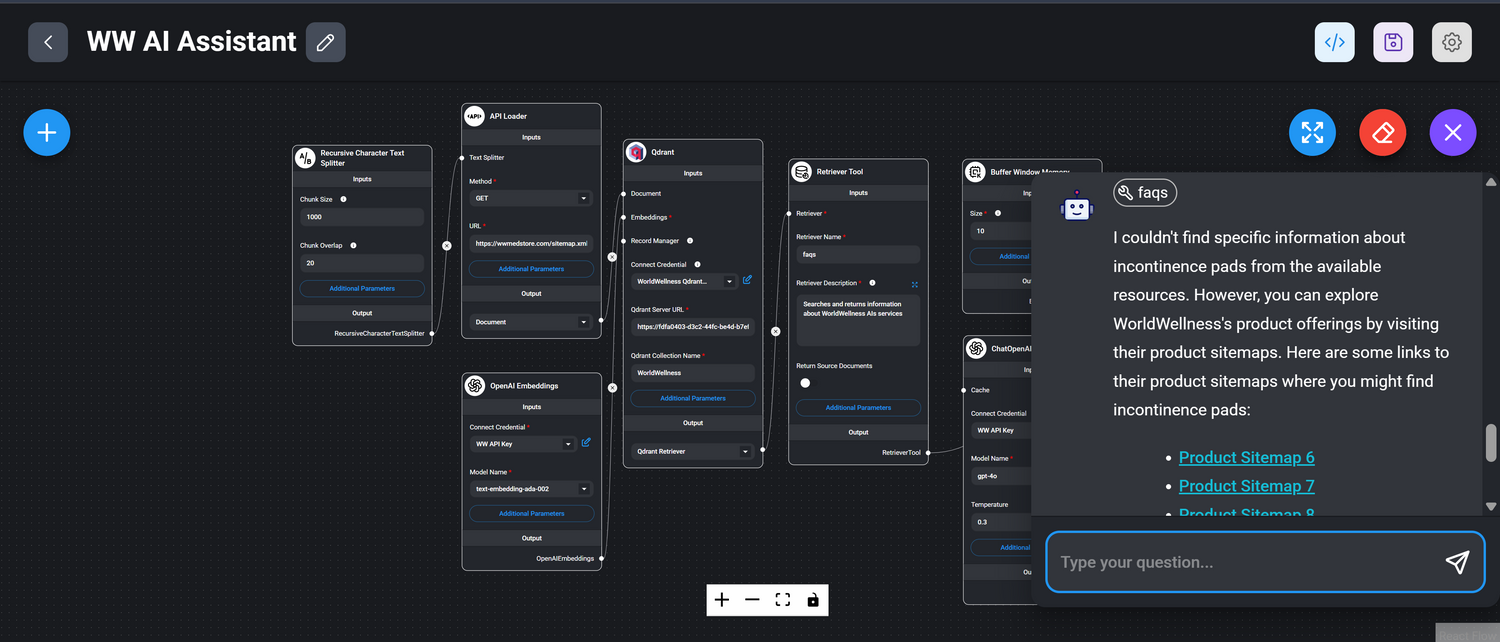Click the OpenAI Embeddings node logo

[475, 385]
